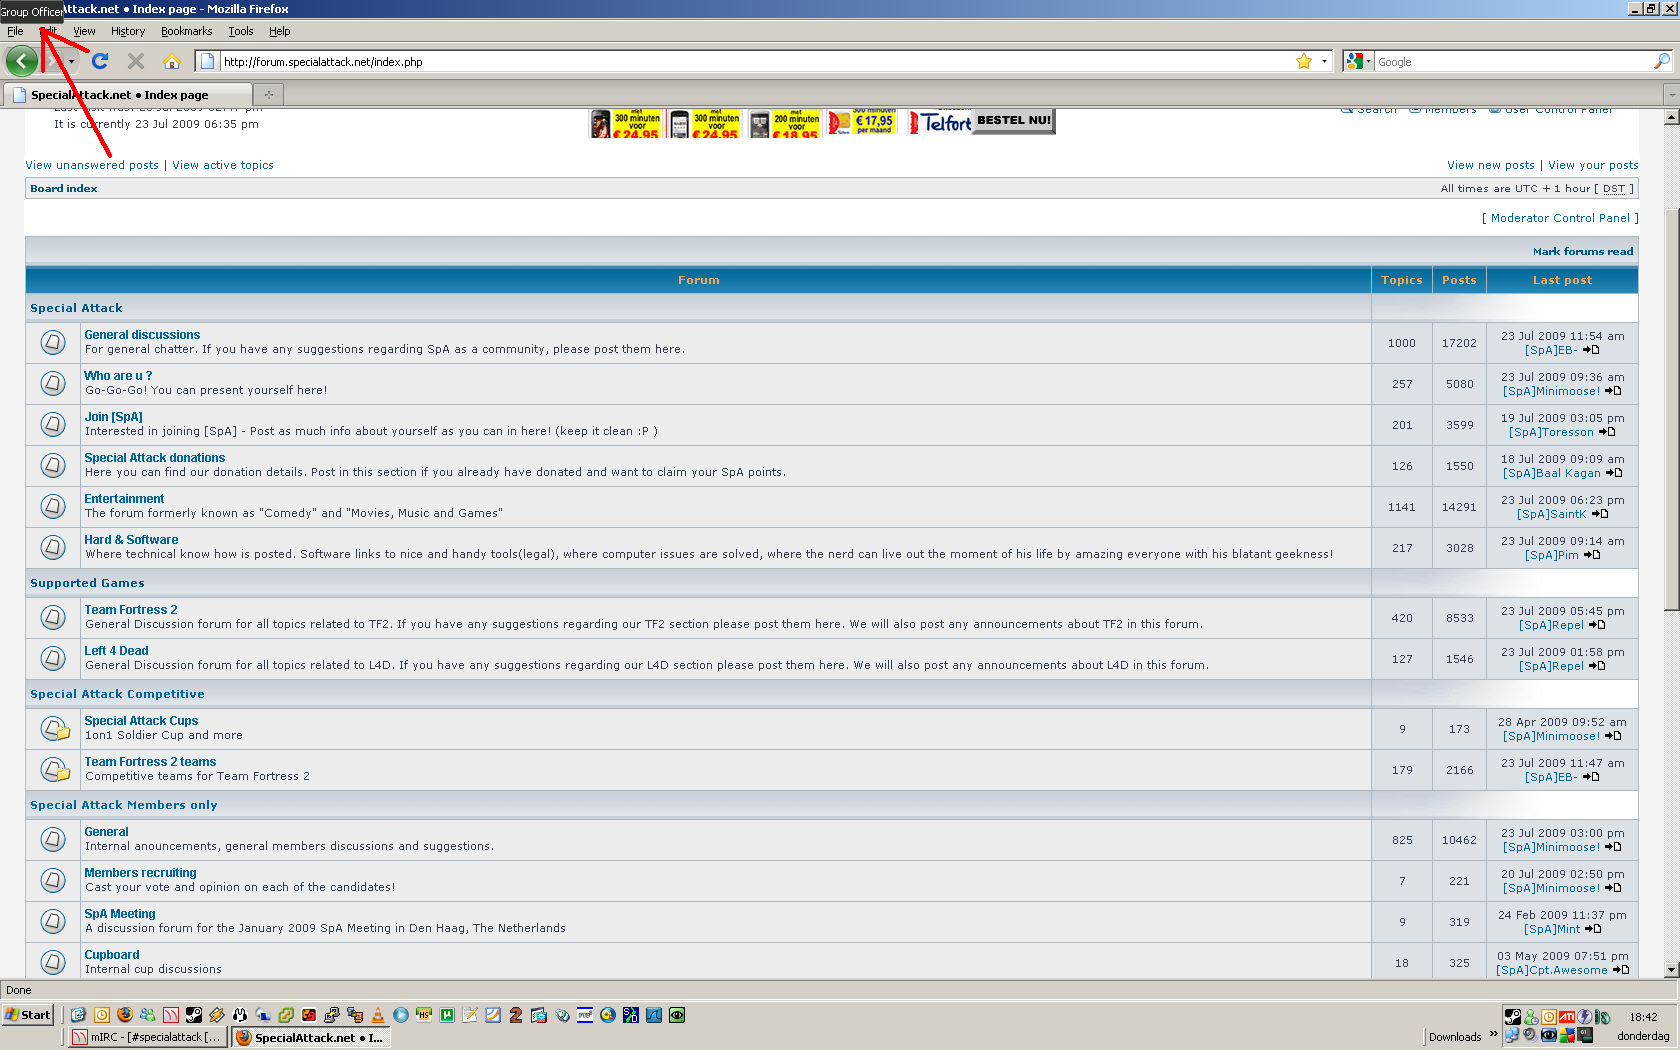Click the Steam icon in system tray

(1513, 1017)
